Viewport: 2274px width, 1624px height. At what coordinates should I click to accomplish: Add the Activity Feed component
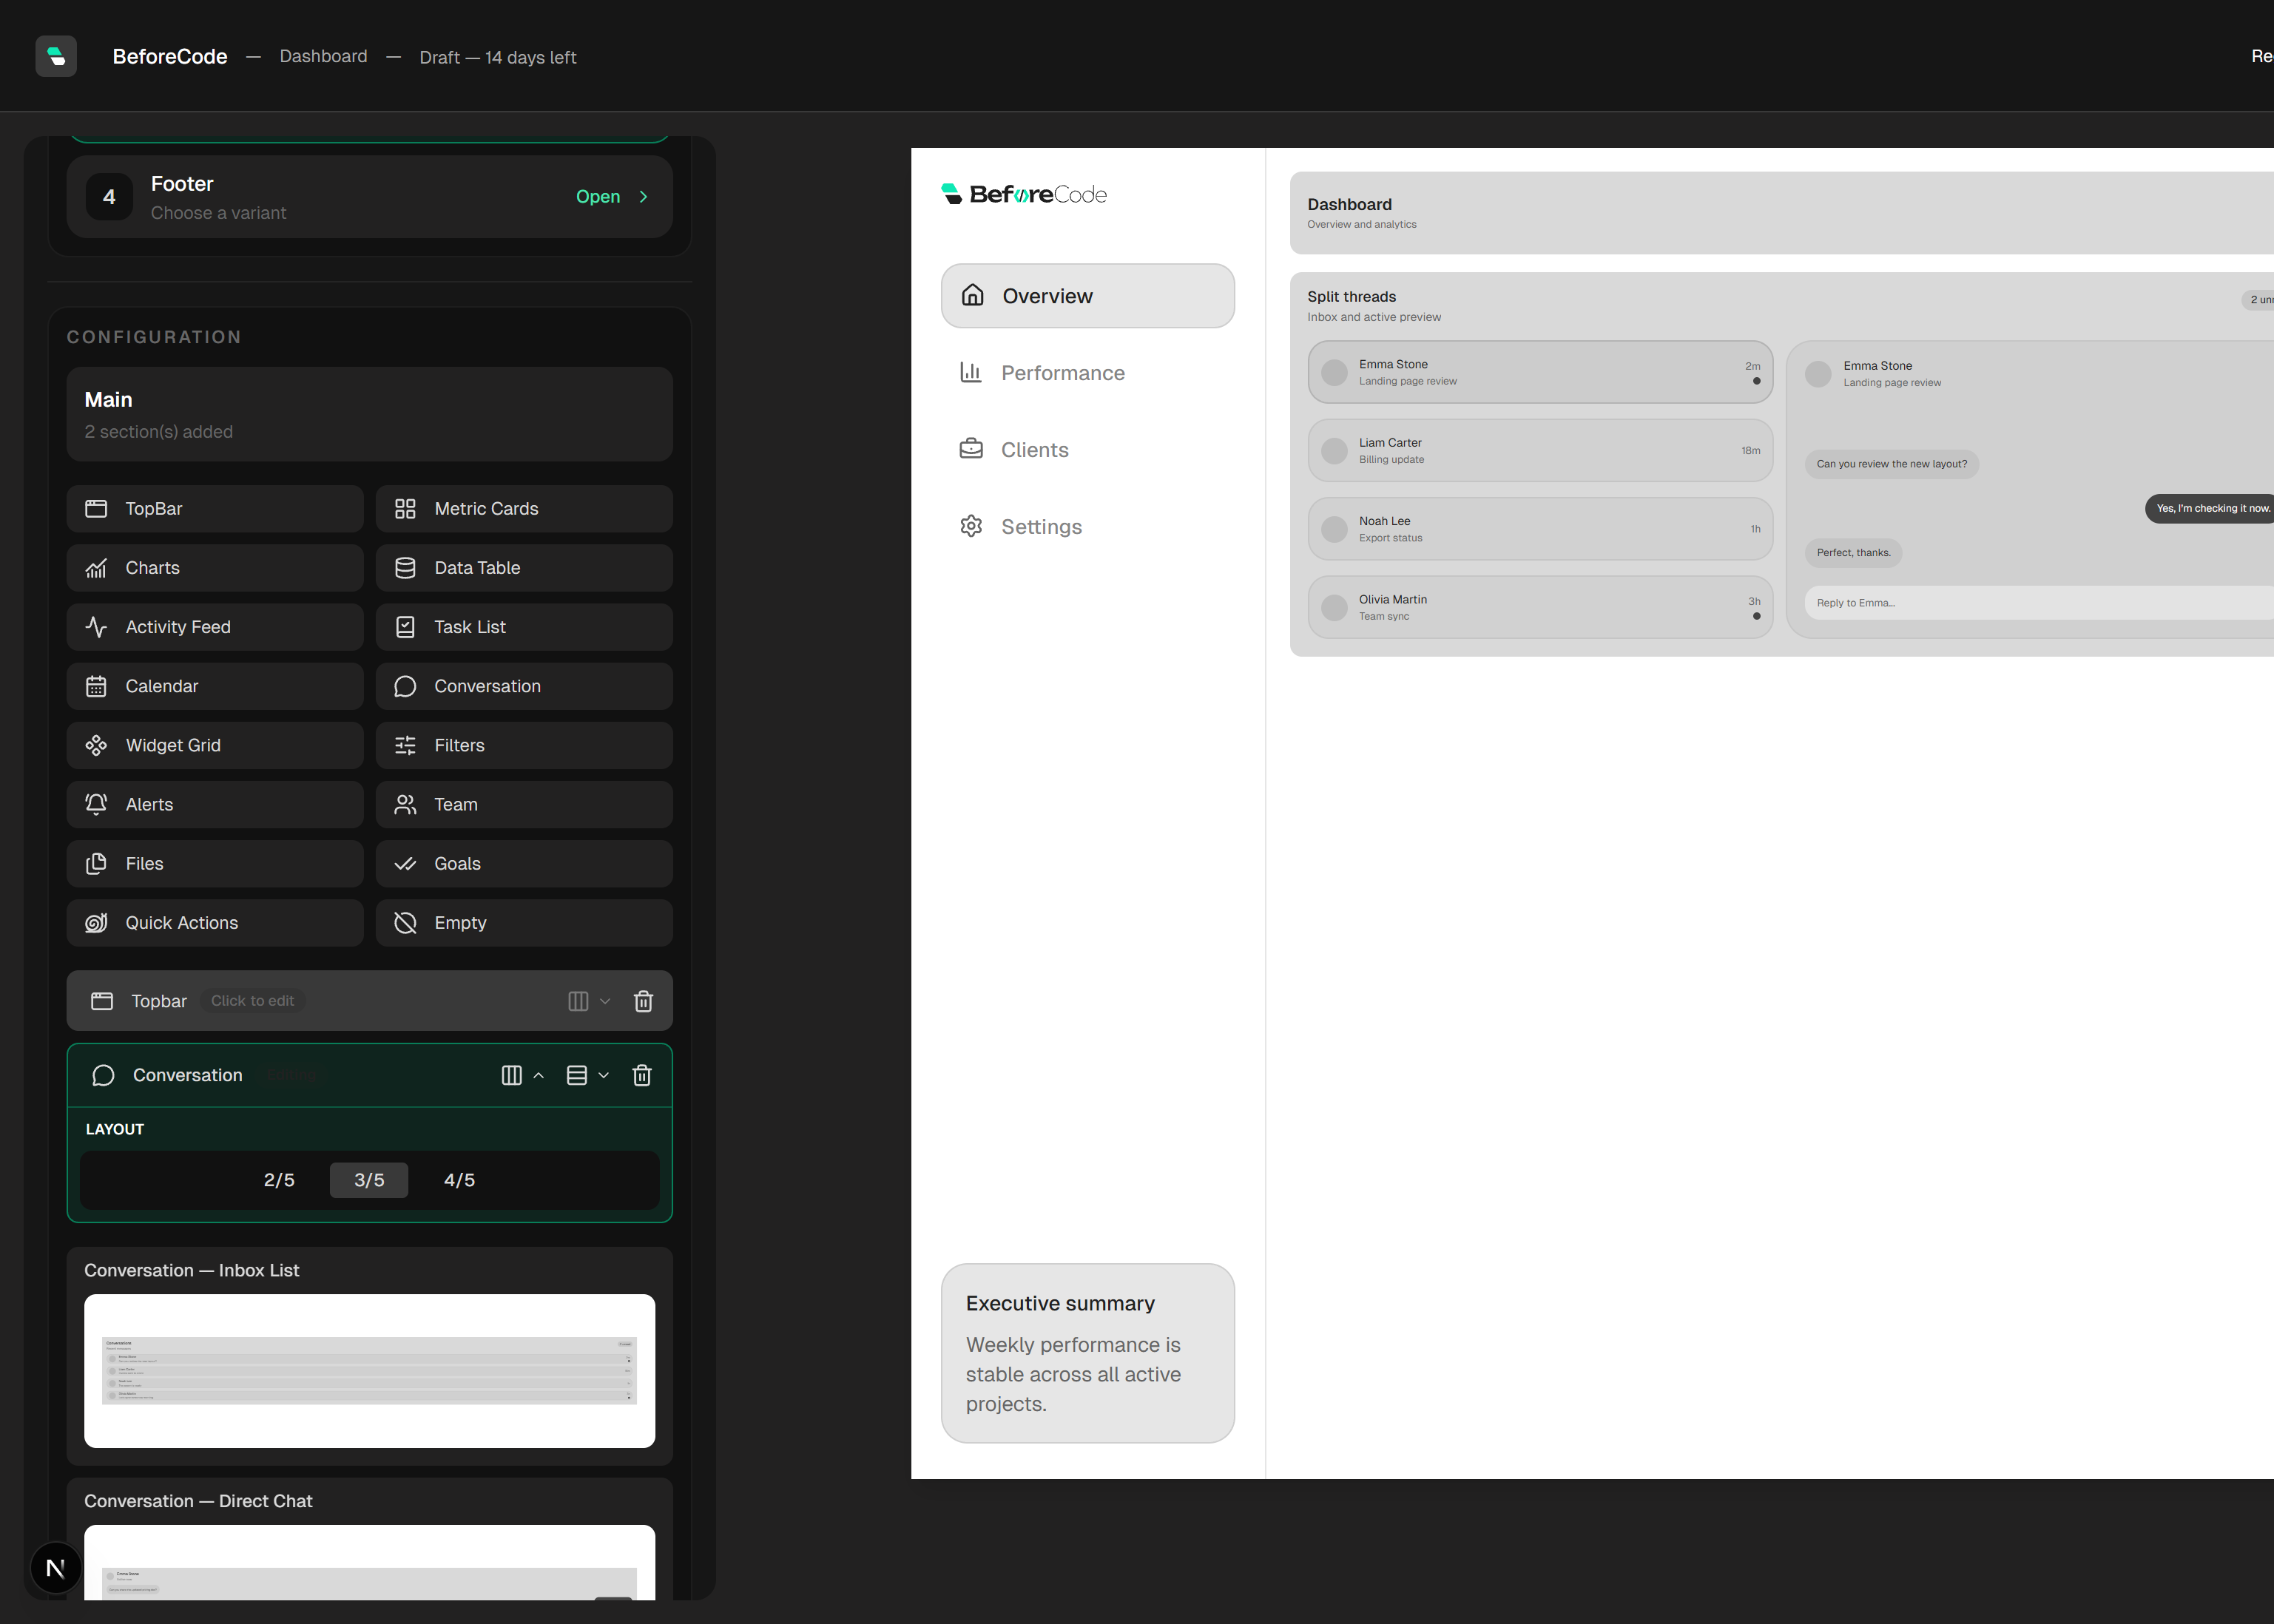(215, 627)
